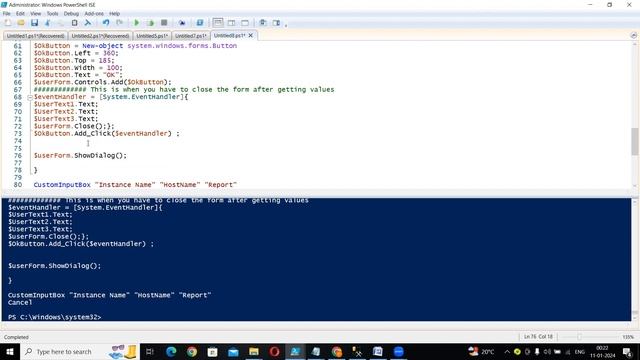Create a new script file

pos(8,23)
